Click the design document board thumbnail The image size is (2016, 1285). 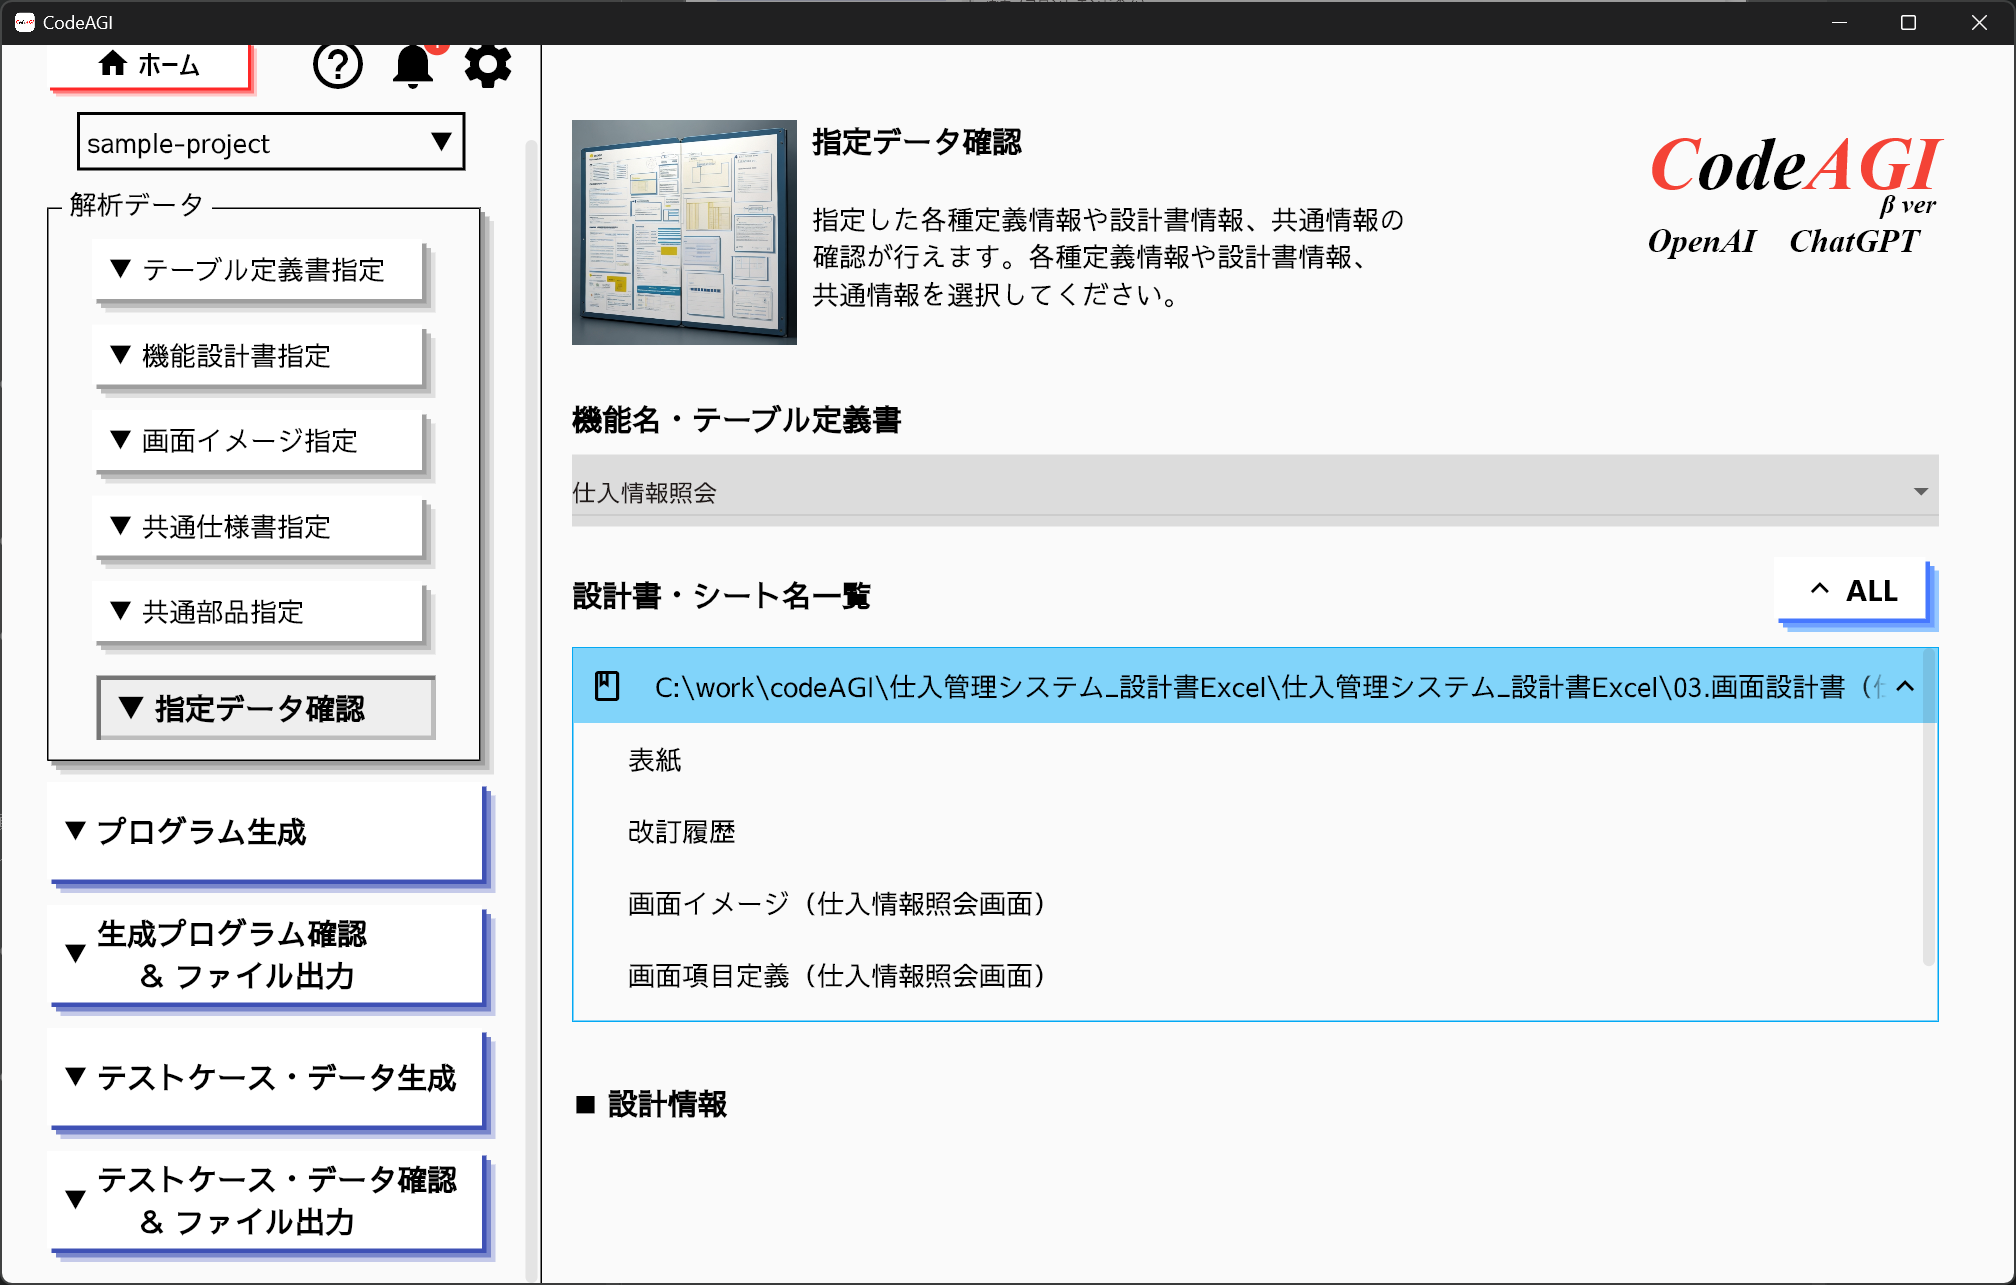tap(684, 232)
